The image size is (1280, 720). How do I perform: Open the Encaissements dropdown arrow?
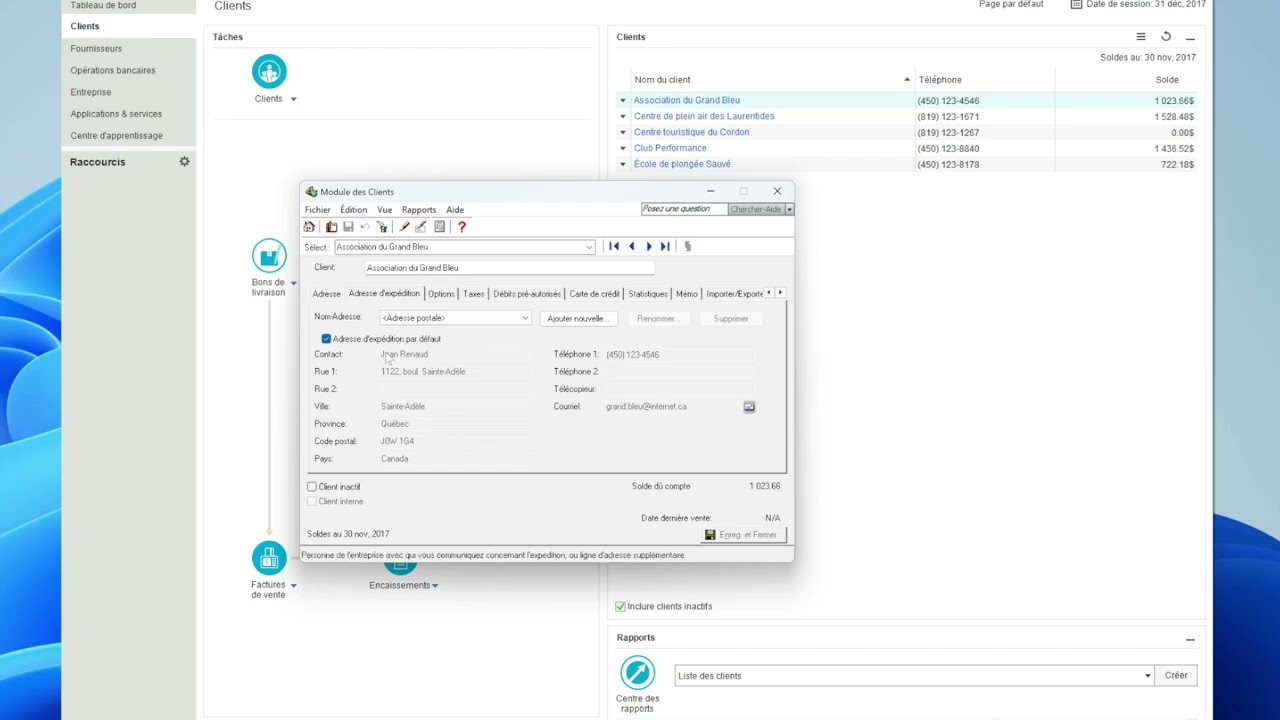coord(435,586)
